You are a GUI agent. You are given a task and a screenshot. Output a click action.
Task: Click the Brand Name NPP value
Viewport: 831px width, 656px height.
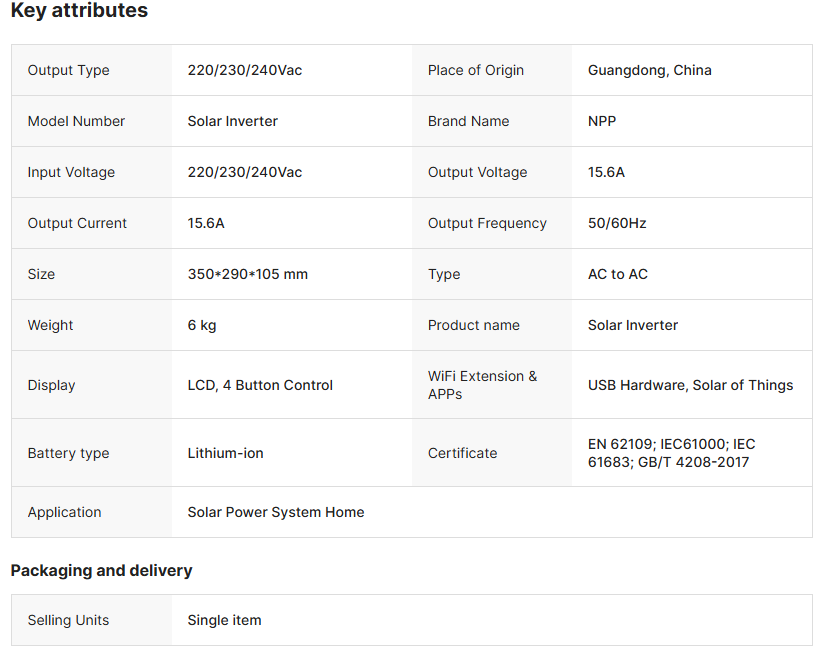tap(602, 121)
